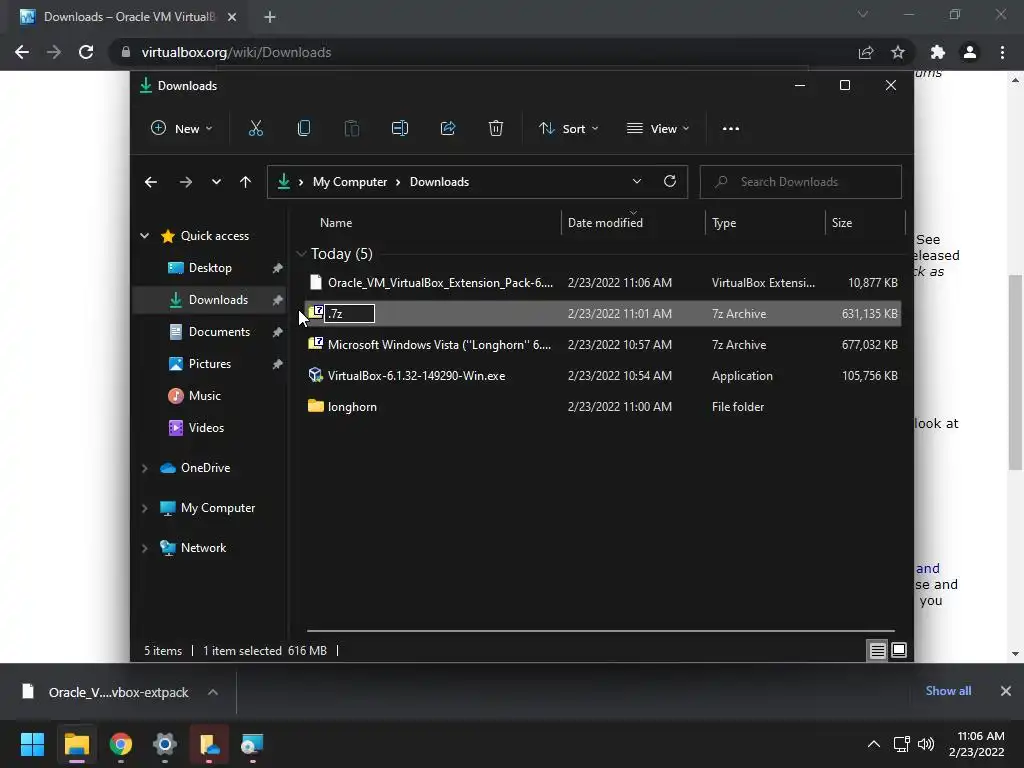
Task: Open Chrome from the taskbar
Action: click(x=121, y=744)
